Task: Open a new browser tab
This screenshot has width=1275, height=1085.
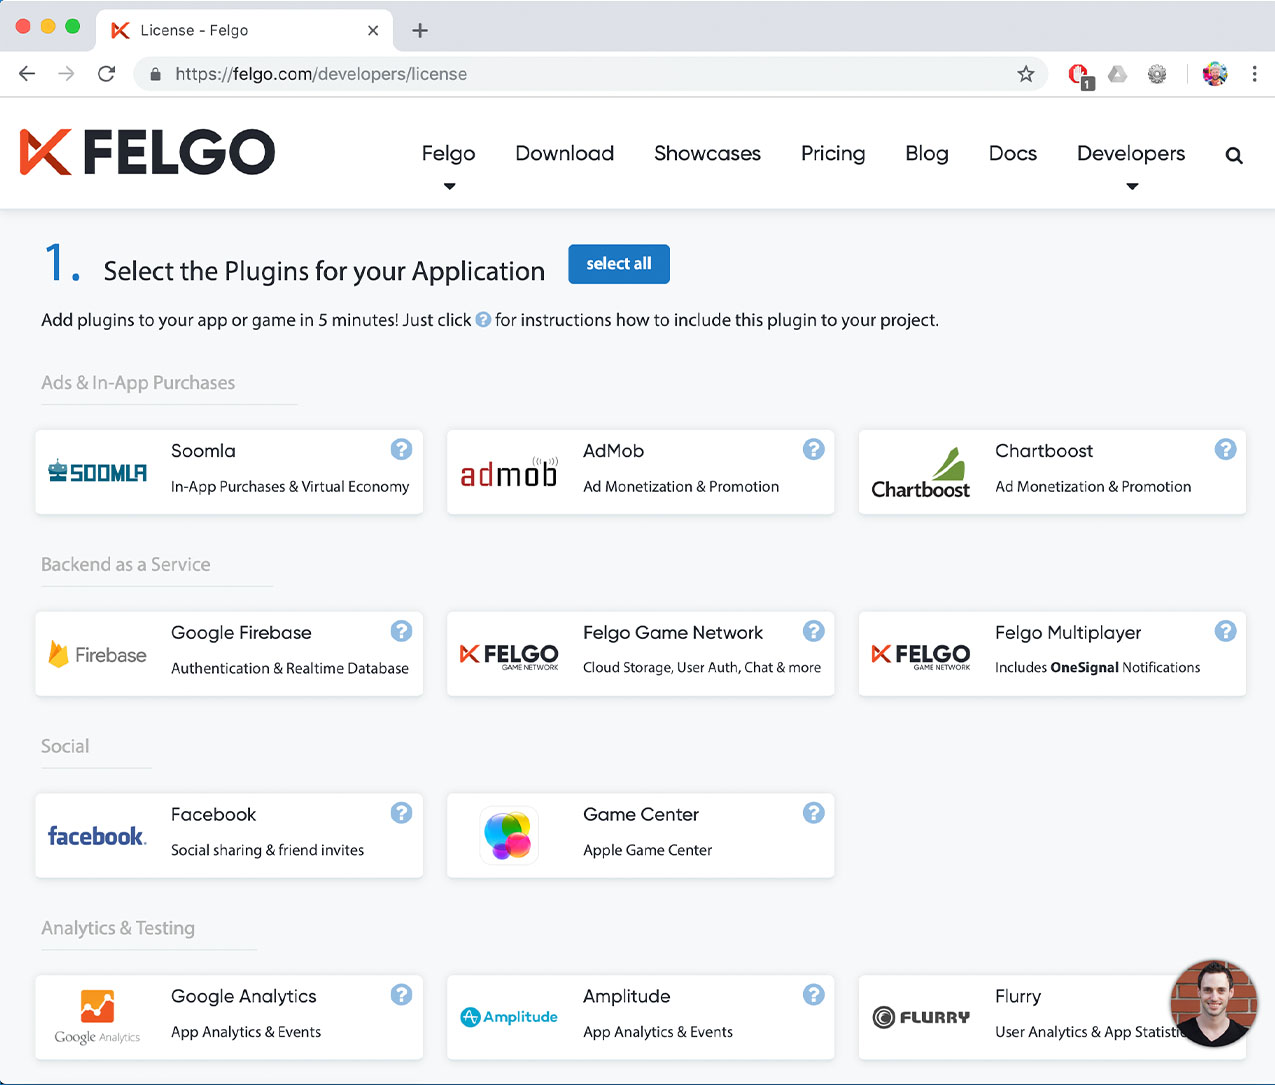Action: click(x=420, y=30)
